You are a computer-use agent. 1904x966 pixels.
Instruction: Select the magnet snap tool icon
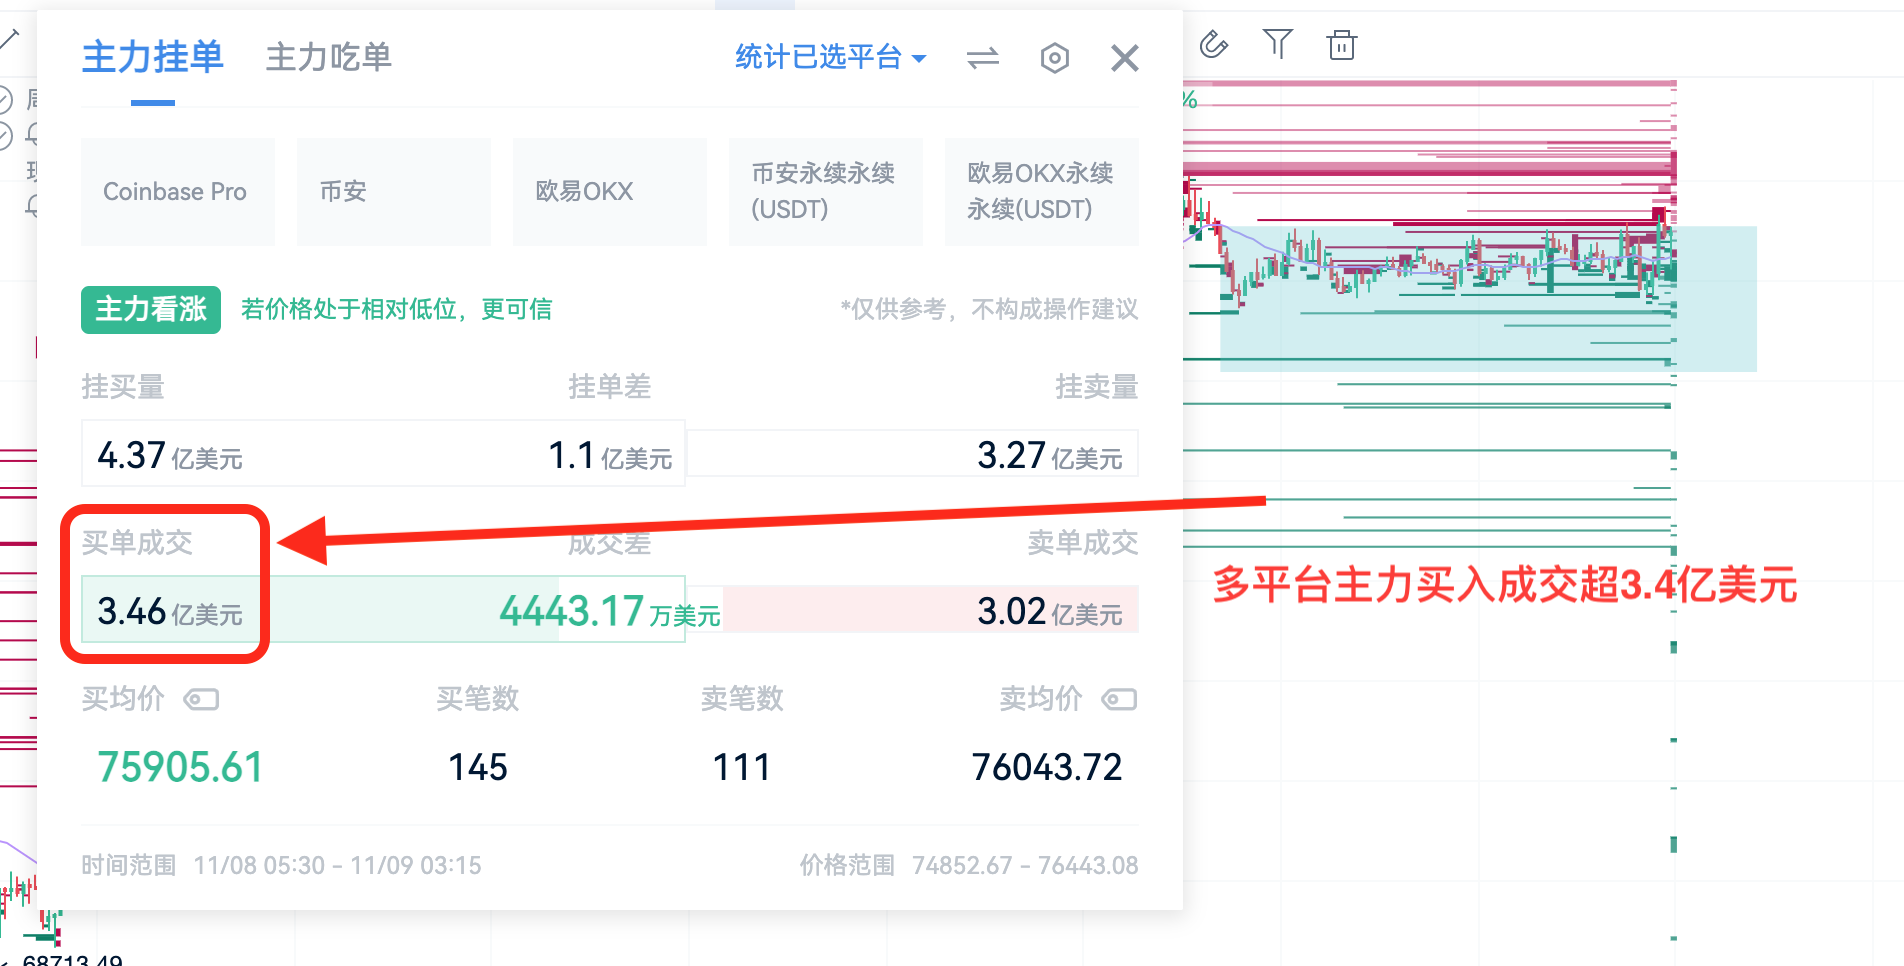(x=1214, y=45)
